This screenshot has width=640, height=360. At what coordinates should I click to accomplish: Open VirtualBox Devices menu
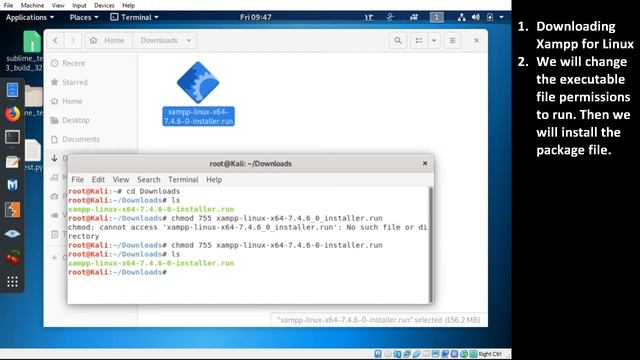(x=104, y=5)
